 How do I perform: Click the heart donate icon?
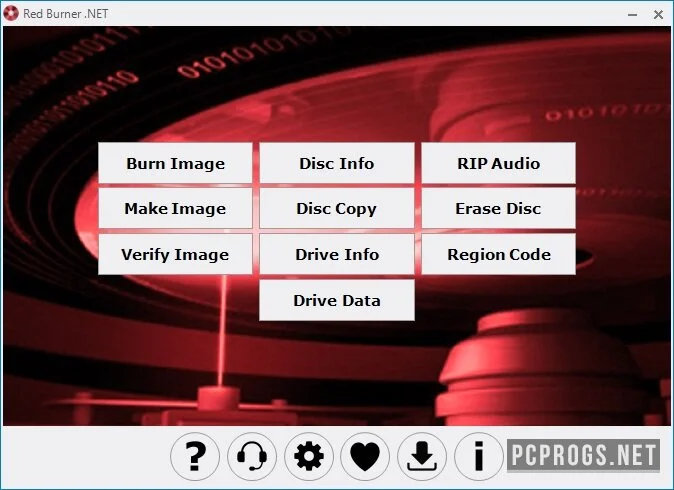365,456
